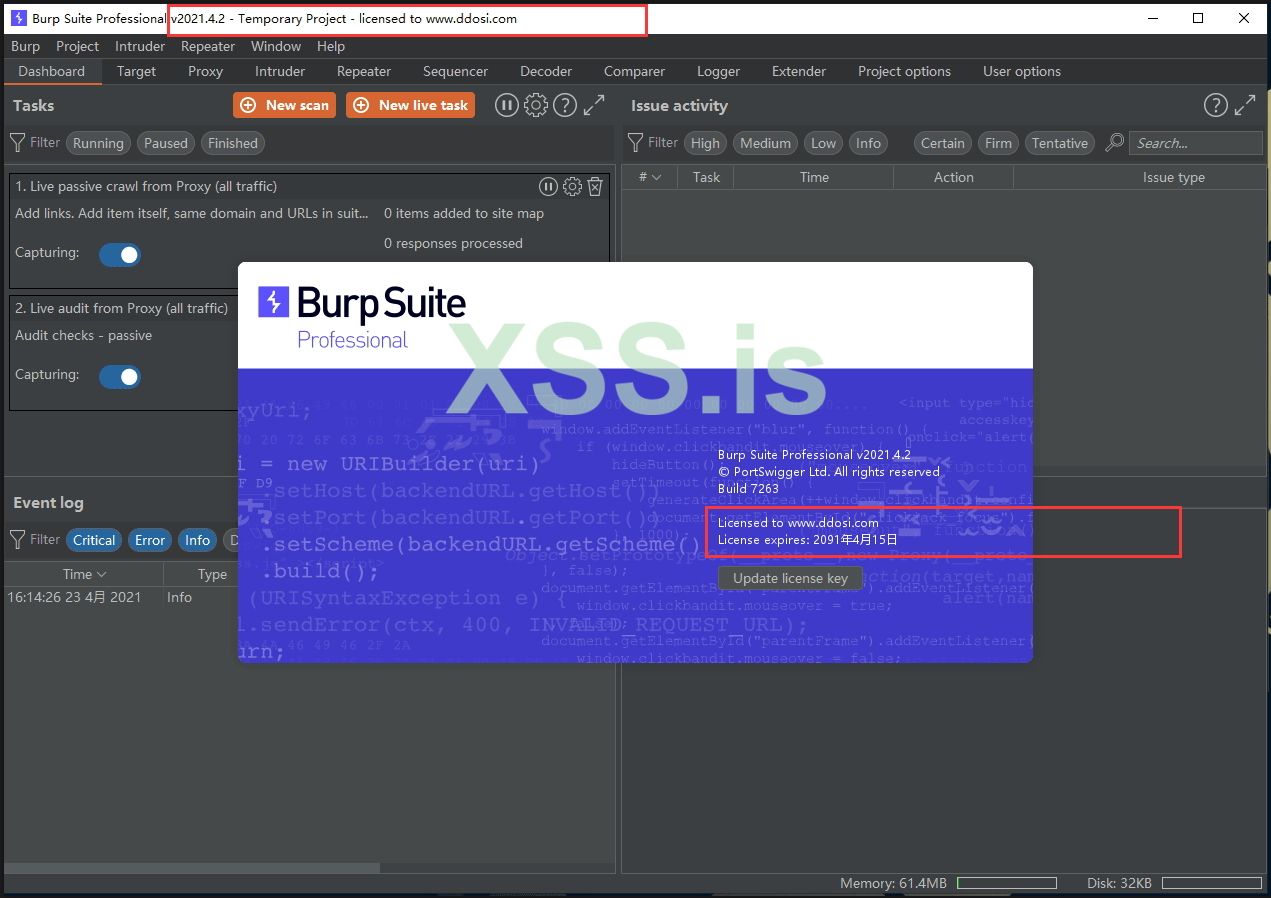Switch to the Proxy tab
This screenshot has height=898, width=1271.
205,71
